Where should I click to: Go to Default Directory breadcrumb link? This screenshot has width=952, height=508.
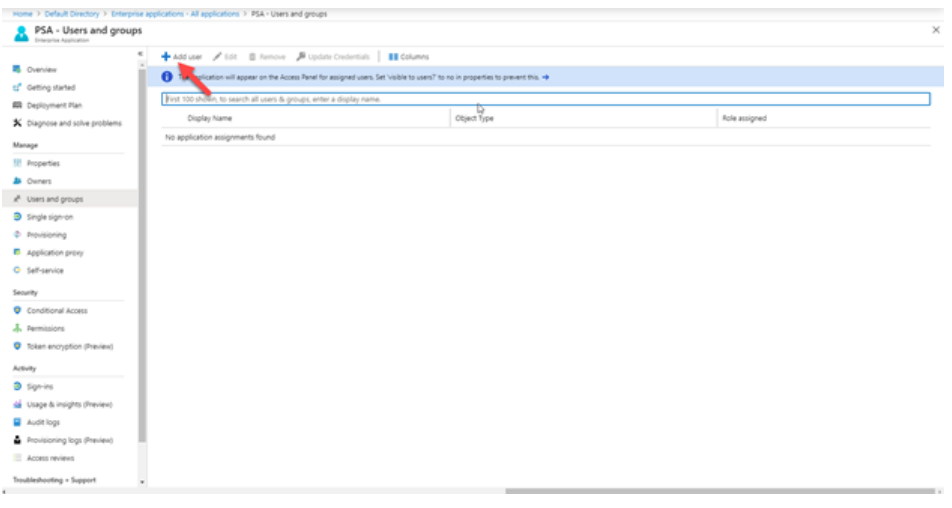point(72,13)
